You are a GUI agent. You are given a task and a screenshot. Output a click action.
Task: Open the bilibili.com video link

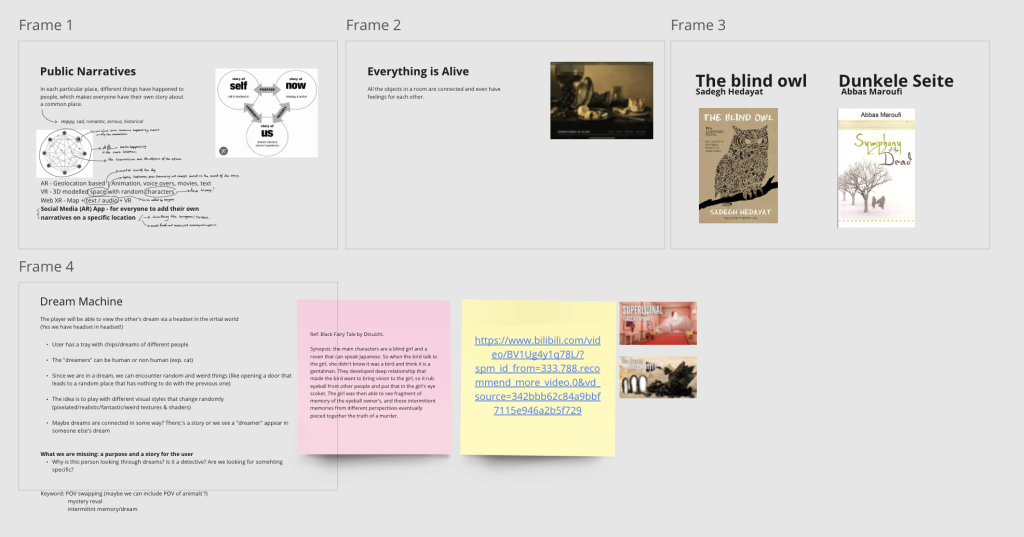pyautogui.click(x=537, y=375)
